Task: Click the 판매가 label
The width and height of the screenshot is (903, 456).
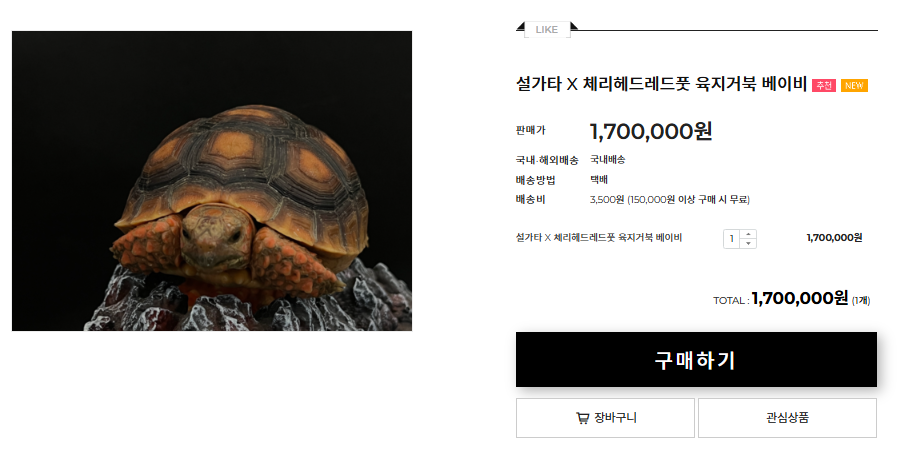Action: 530,130
